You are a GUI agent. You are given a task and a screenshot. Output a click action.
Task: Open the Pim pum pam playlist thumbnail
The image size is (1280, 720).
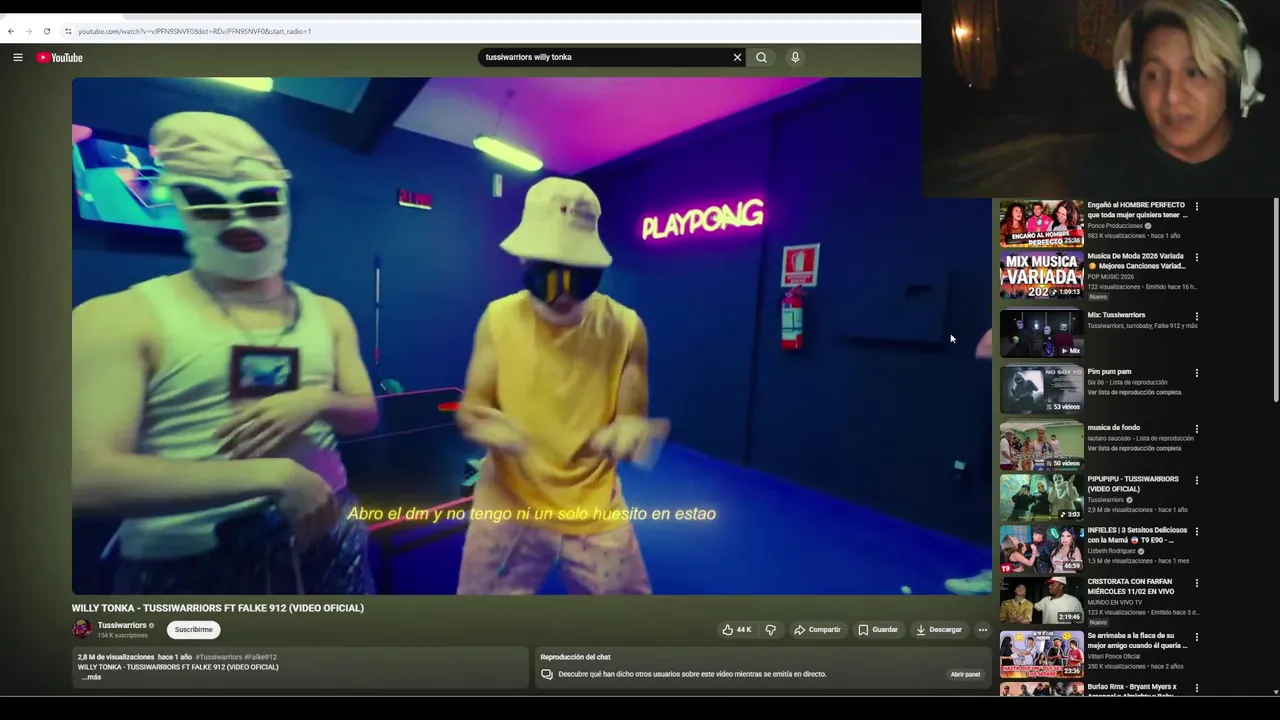coord(1041,390)
